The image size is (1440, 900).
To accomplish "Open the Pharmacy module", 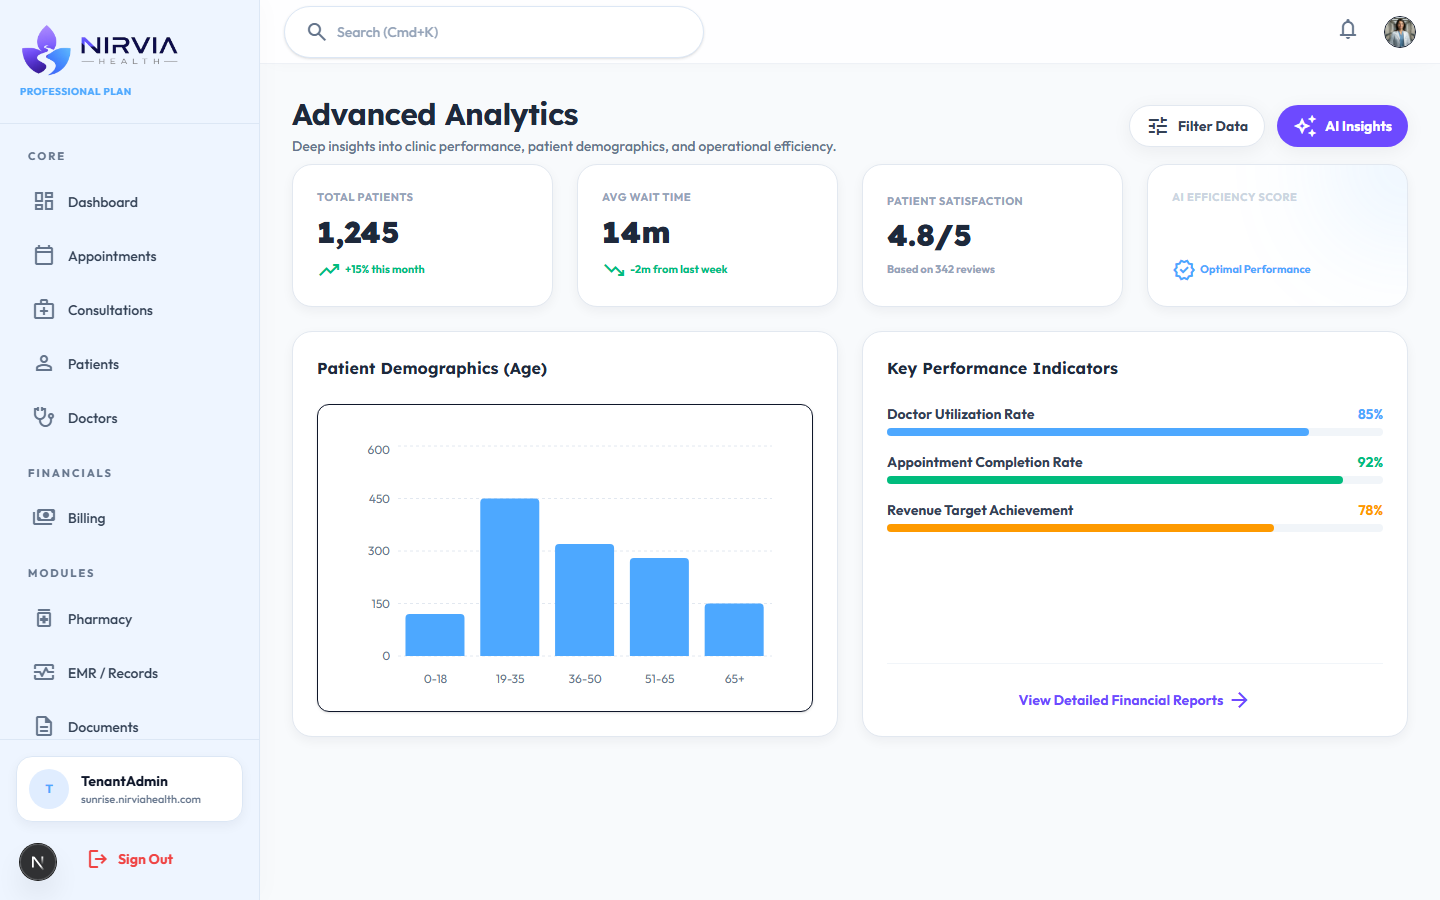I will click(x=130, y=619).
